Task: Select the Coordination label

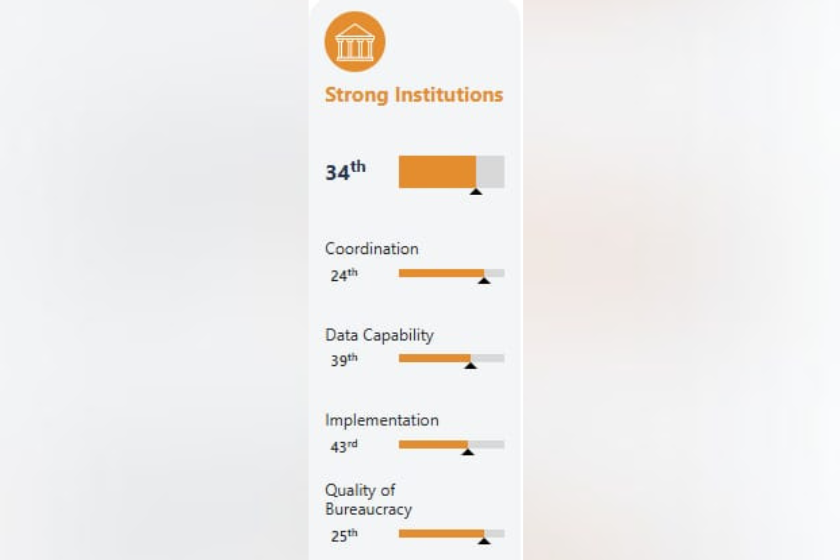Action: pyautogui.click(x=372, y=249)
